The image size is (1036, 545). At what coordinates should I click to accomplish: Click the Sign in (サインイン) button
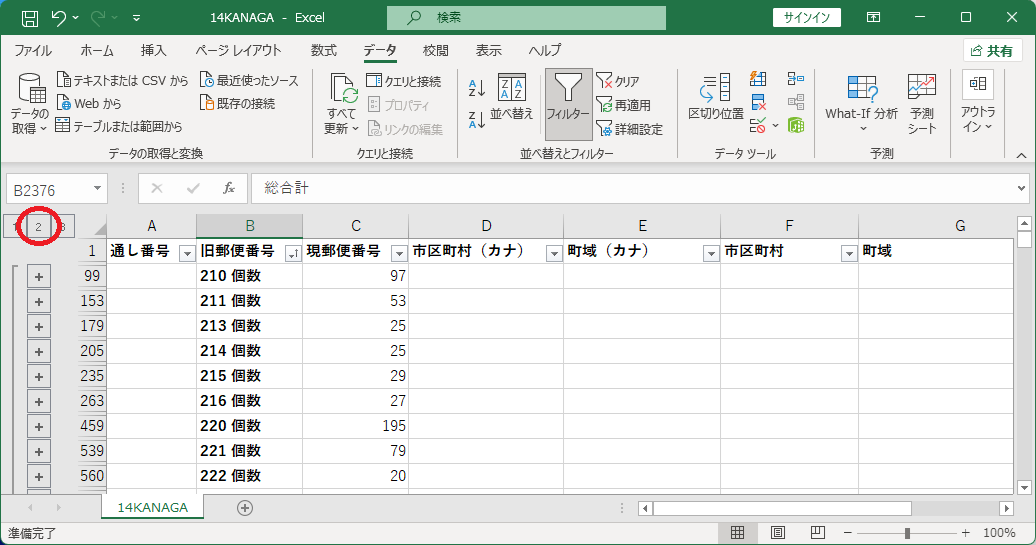click(x=807, y=18)
